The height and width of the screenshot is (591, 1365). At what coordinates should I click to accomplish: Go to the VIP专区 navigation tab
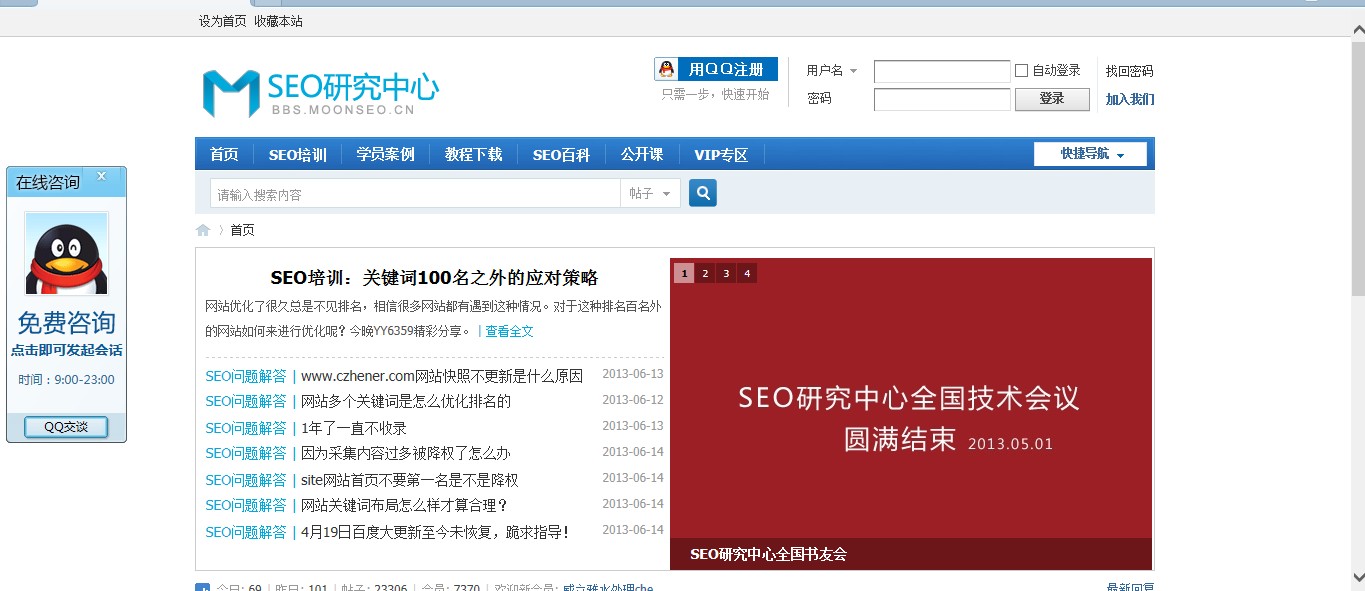720,155
